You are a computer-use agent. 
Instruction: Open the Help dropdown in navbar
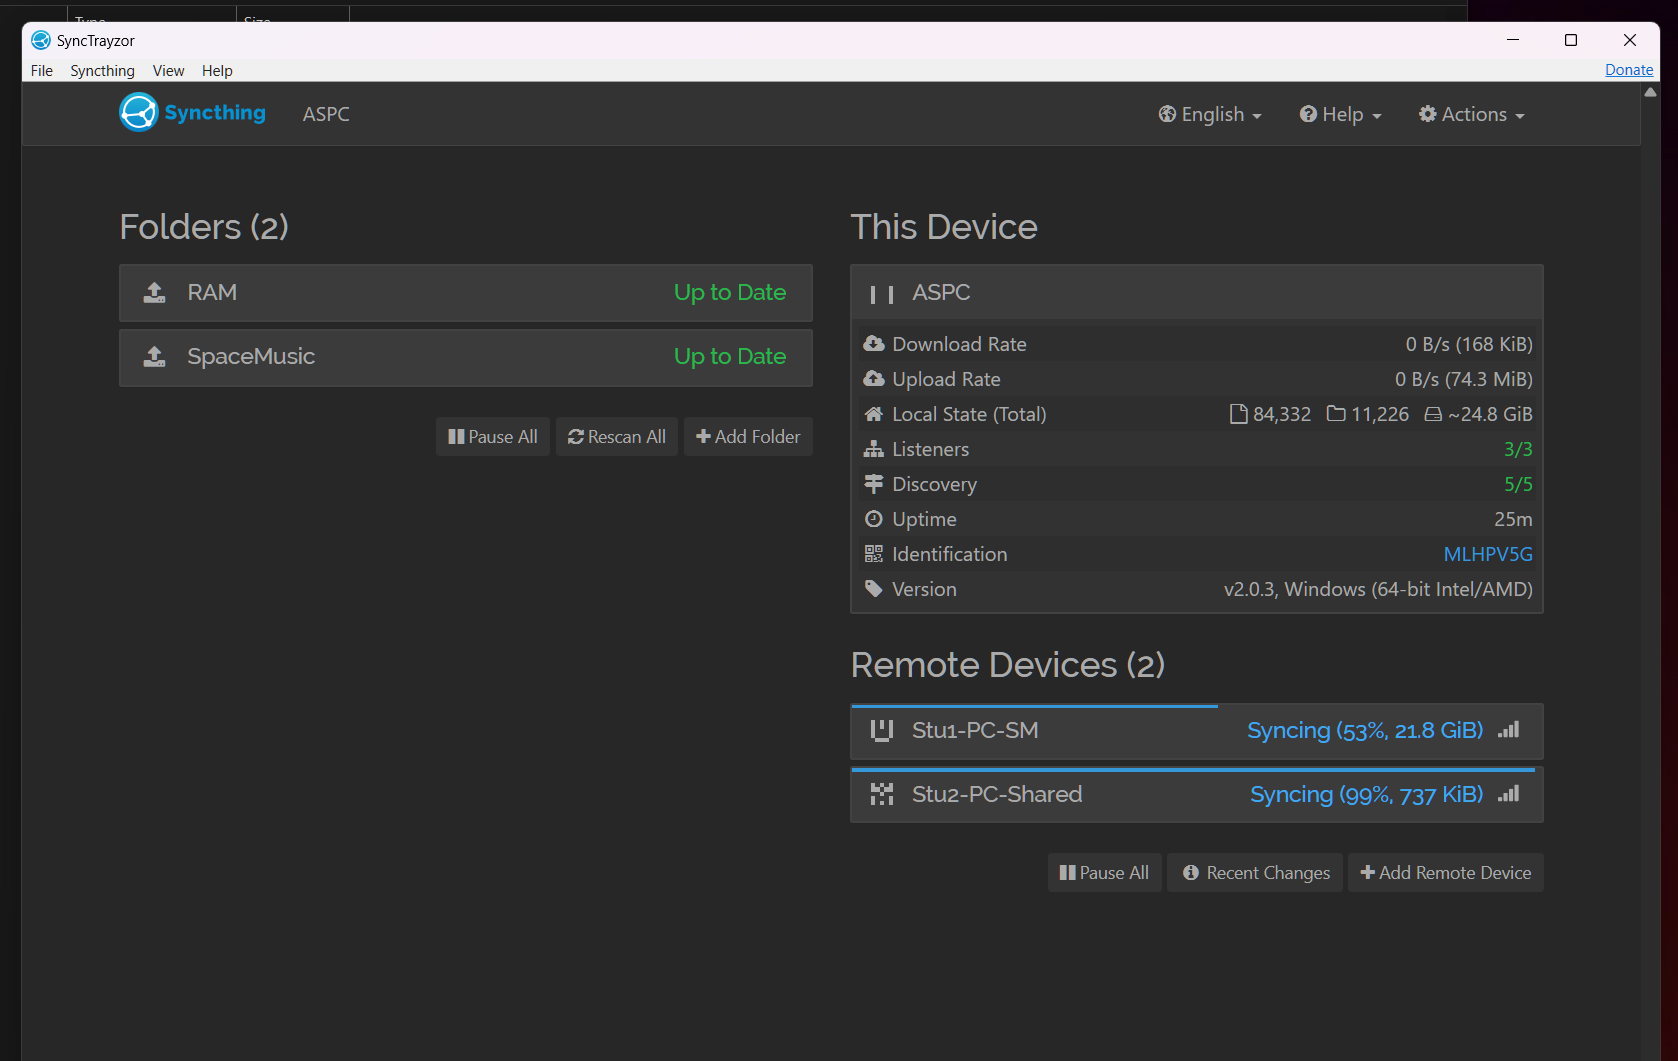point(1340,114)
